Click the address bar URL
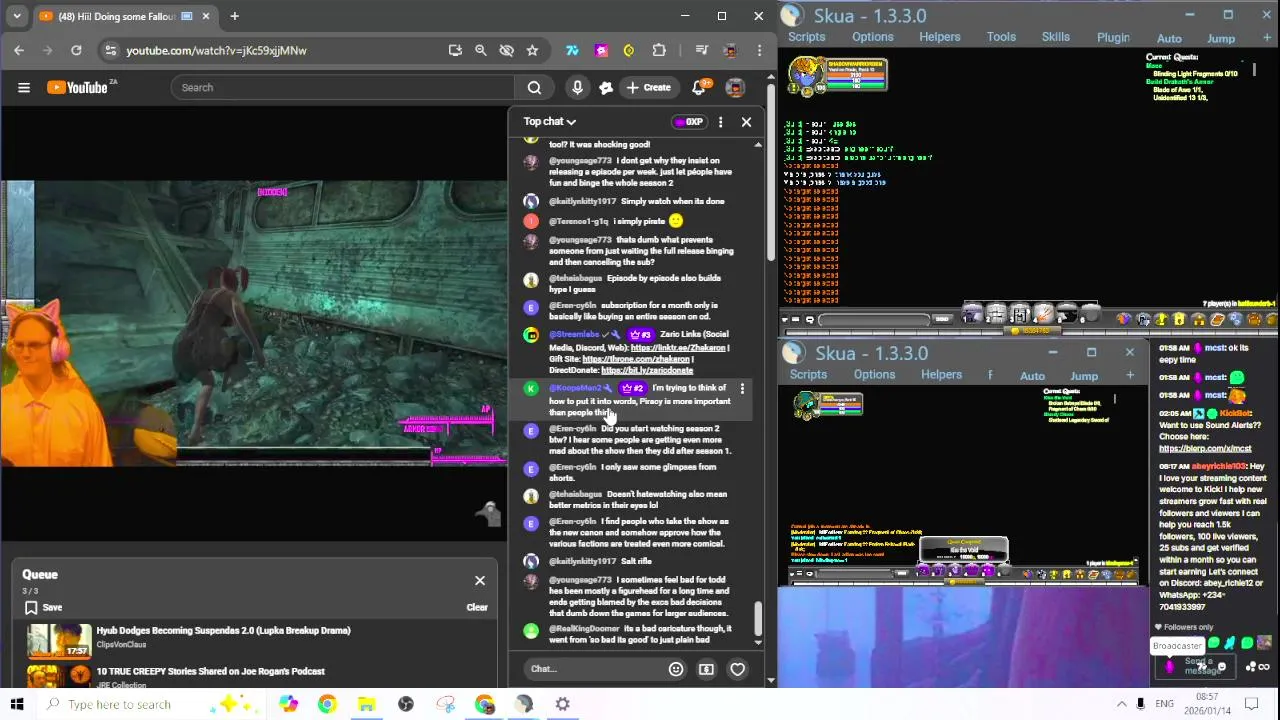The height and width of the screenshot is (720, 1280). [x=216, y=50]
